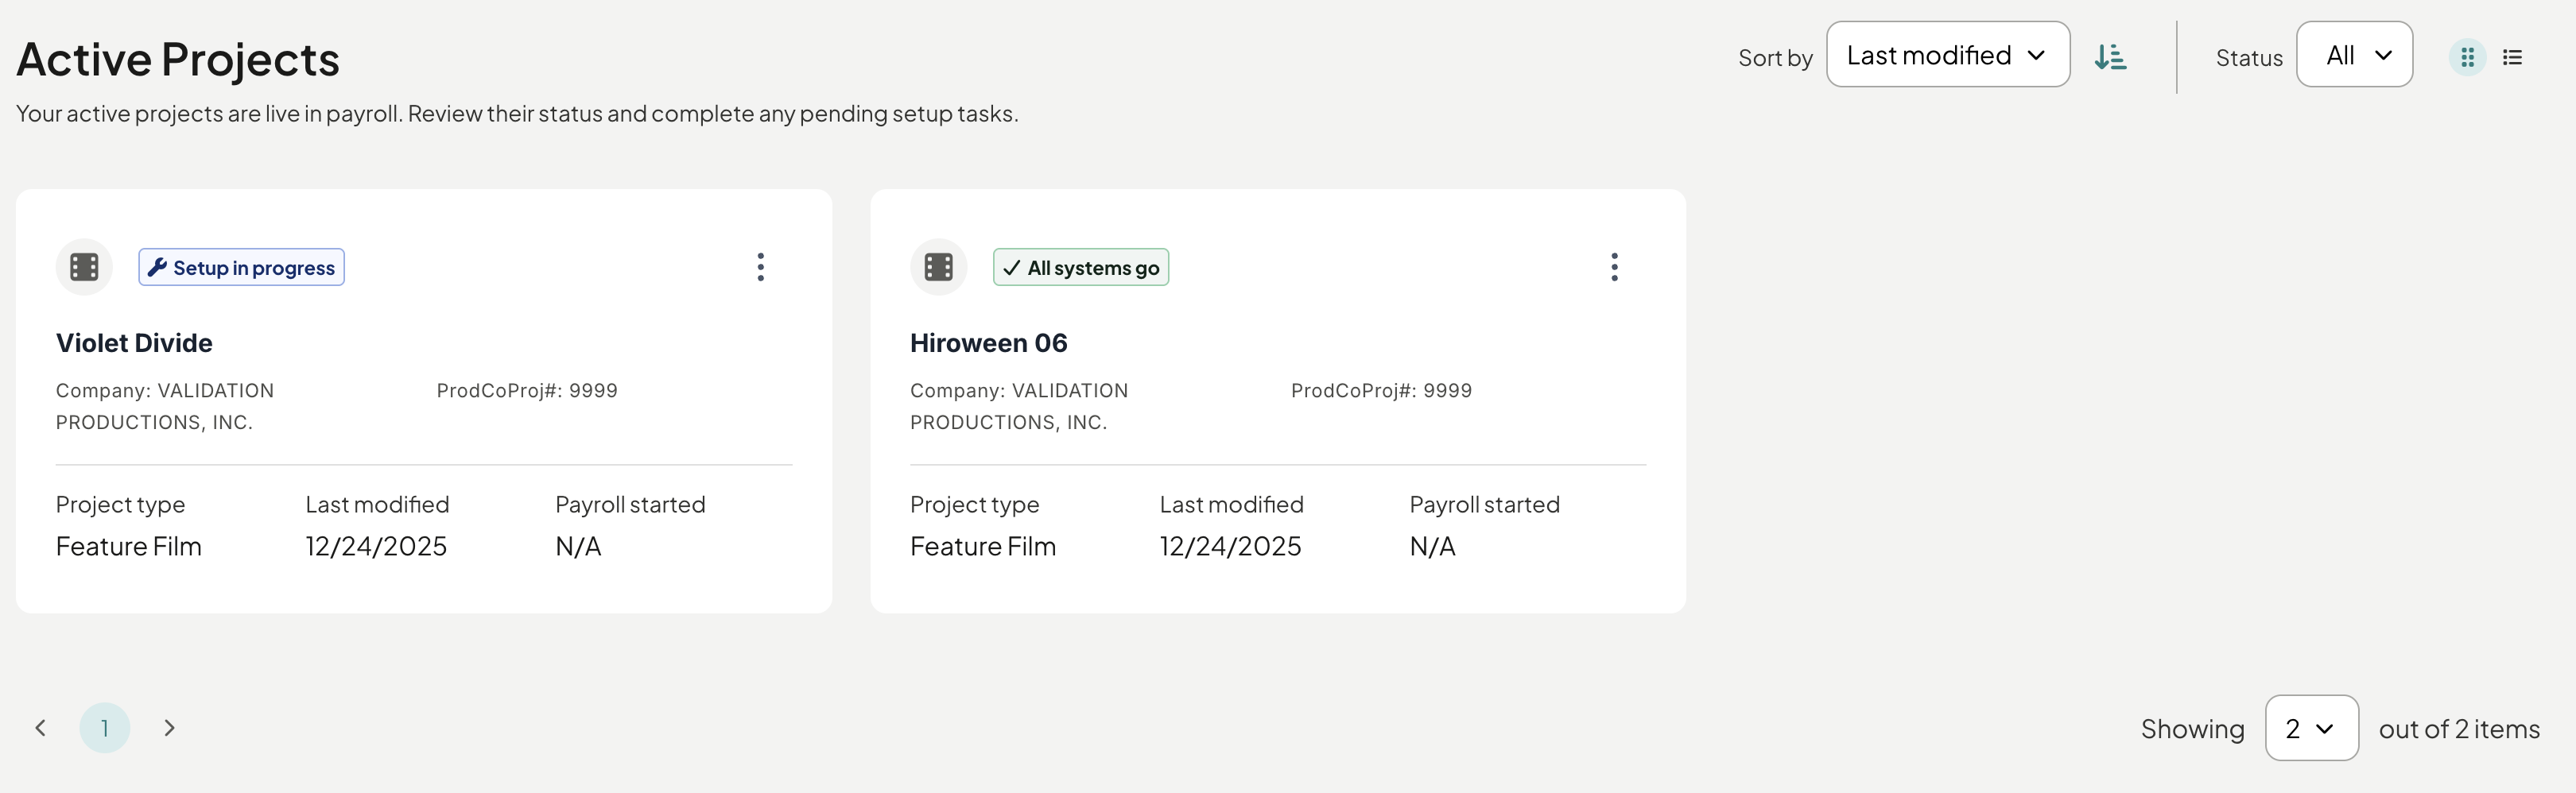Image resolution: width=2576 pixels, height=793 pixels.
Task: Click Violet Divide's last modified date
Action: [x=376, y=546]
